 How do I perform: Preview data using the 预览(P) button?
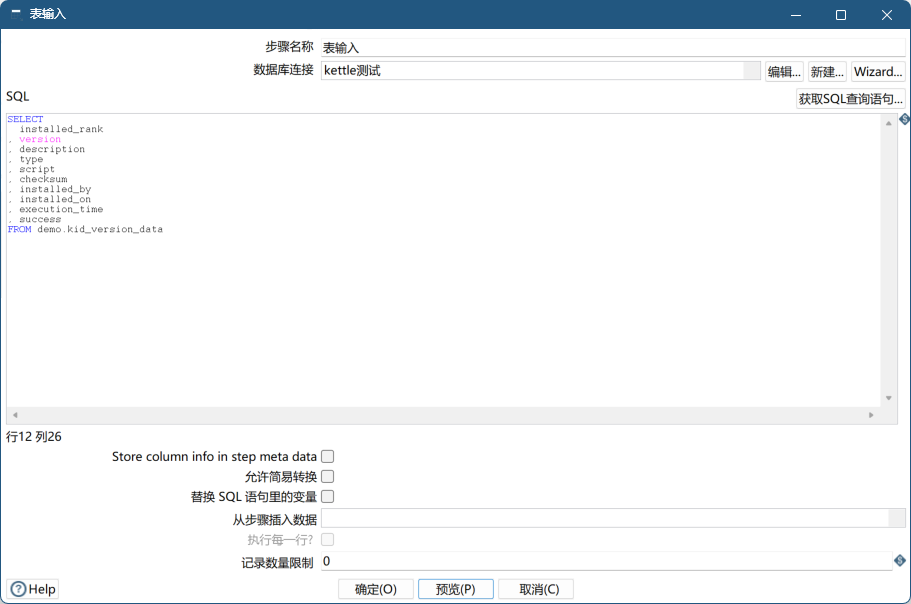point(455,589)
